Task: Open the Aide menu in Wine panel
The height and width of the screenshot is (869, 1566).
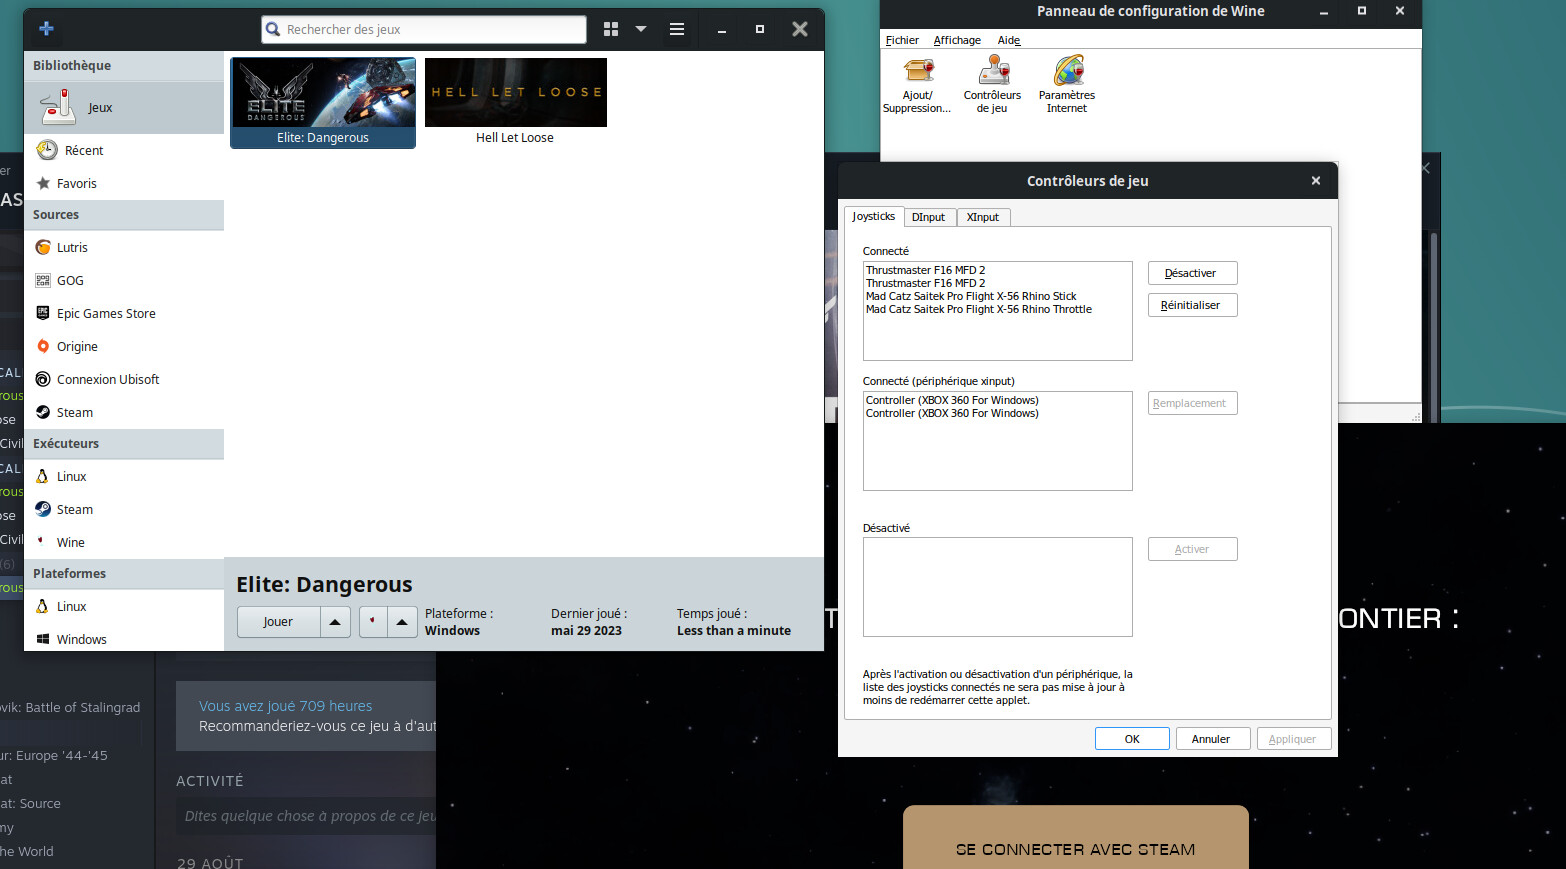Action: 1009,40
